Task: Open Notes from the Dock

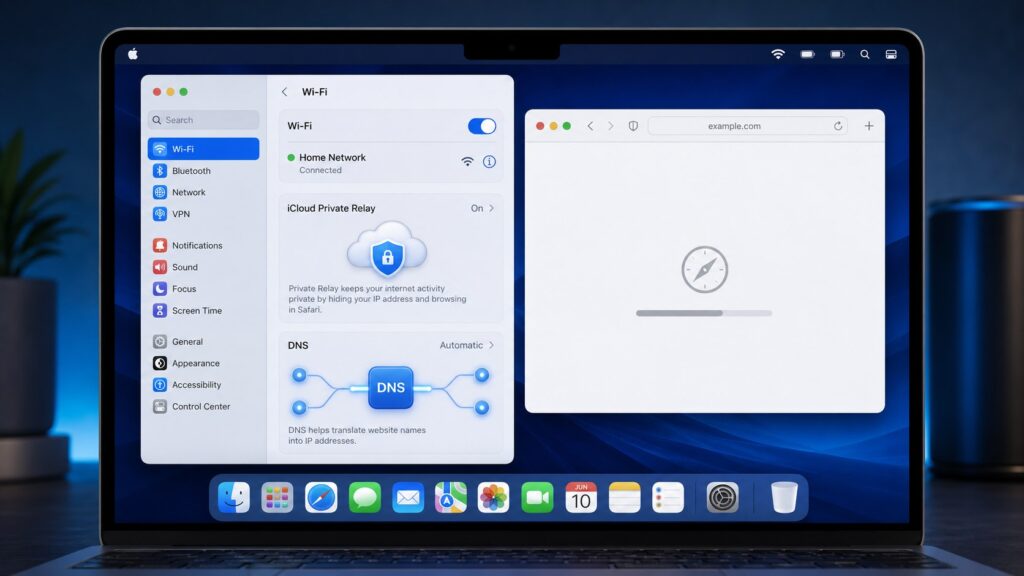Action: (624, 498)
